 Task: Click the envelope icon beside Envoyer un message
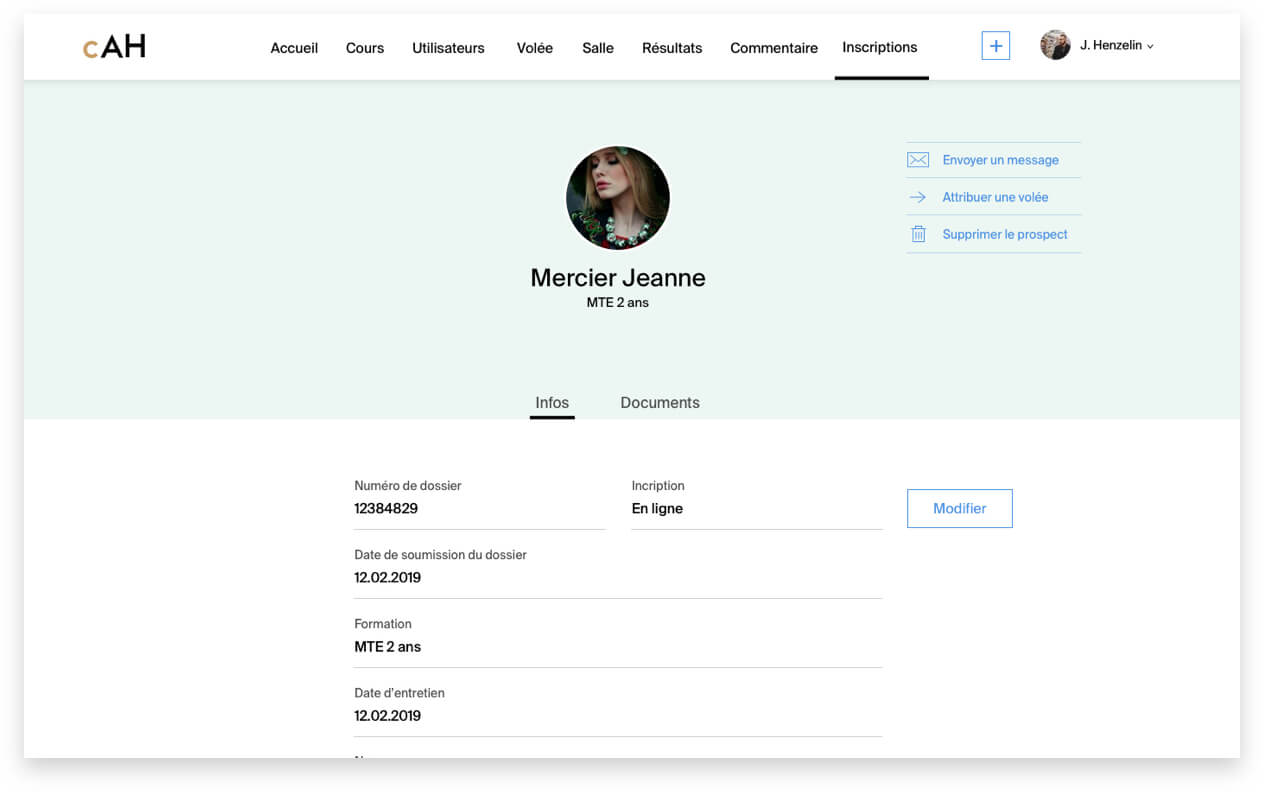(918, 160)
